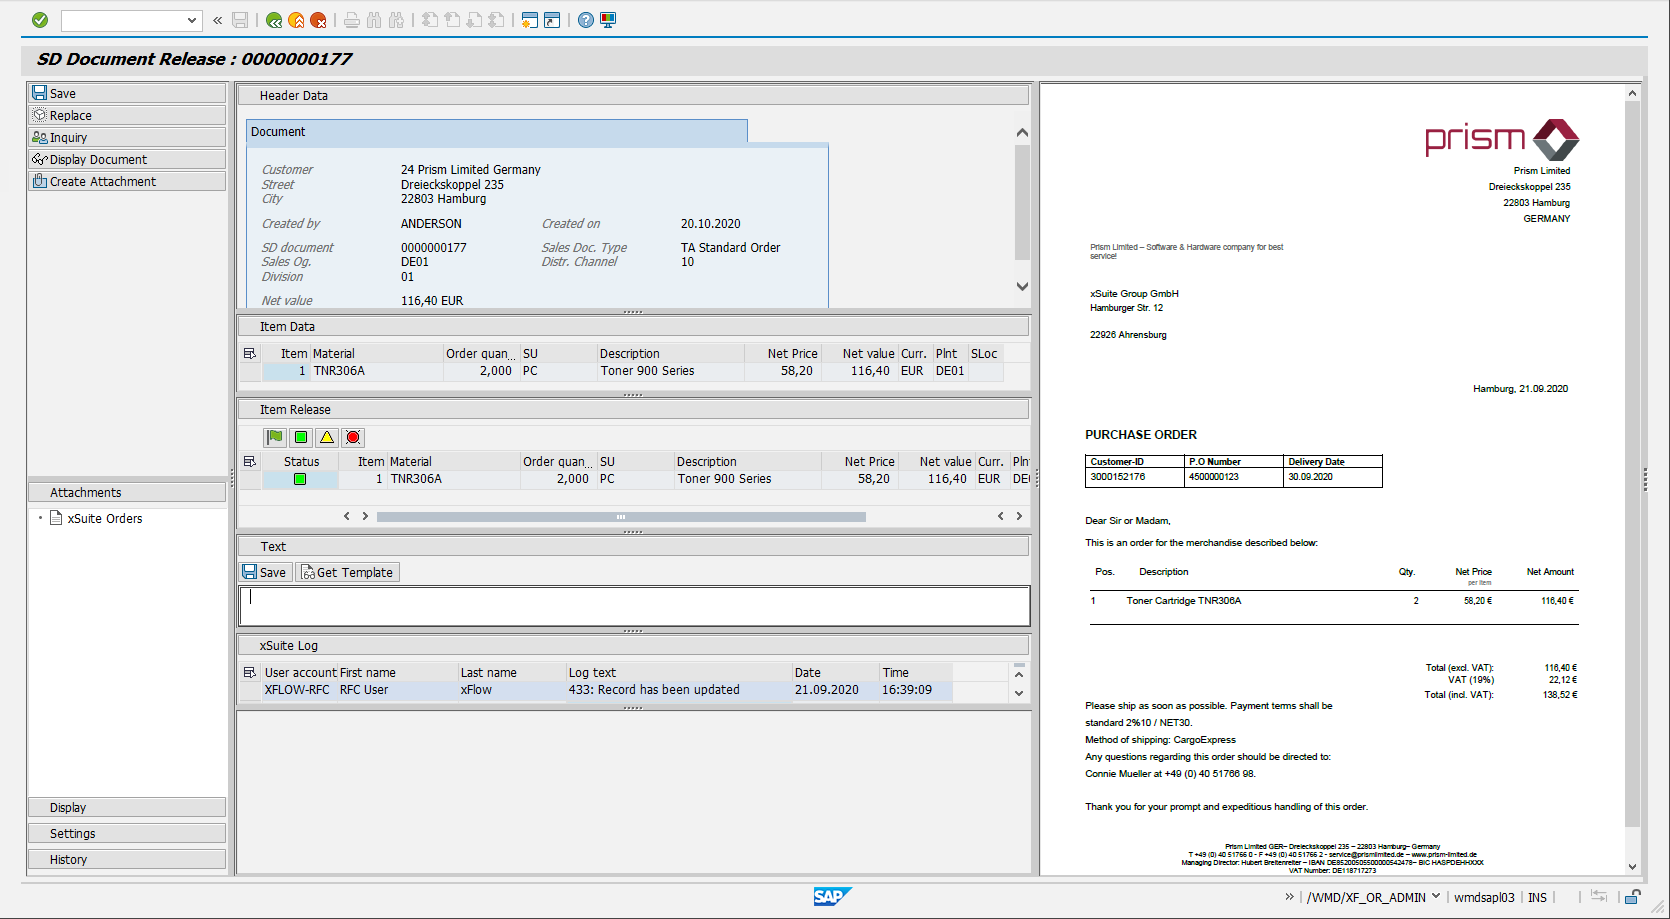1670x919 pixels.
Task: Click the Save diskette icon in the Text section
Action: tap(249, 571)
